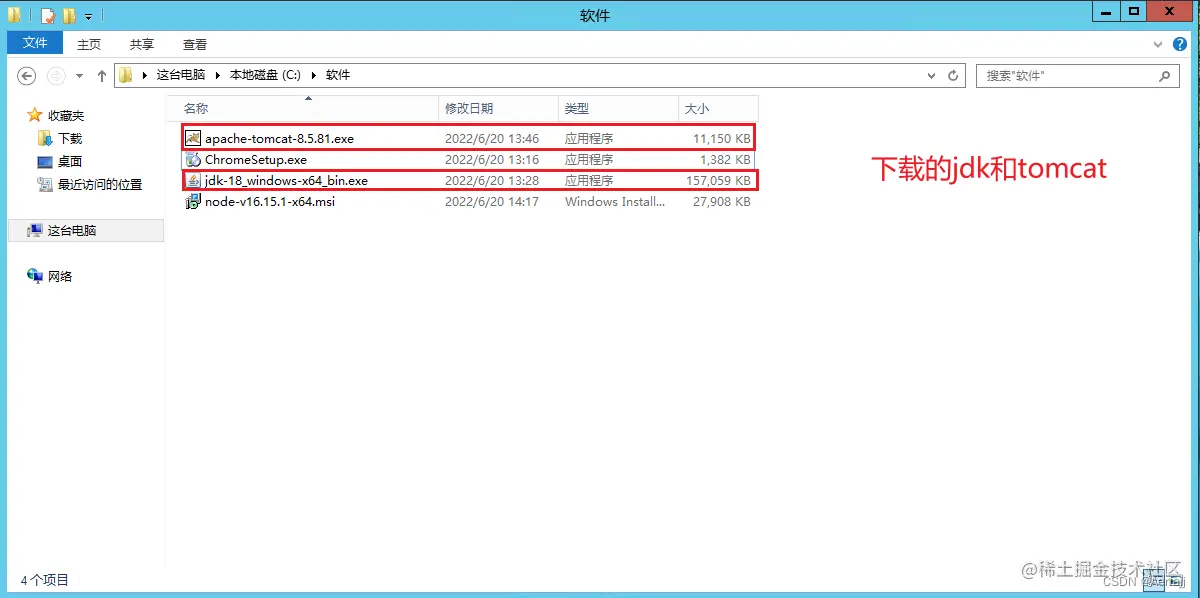Navigate to 本地磁盘 (C:) in the breadcrumb
This screenshot has height=598, width=1200.
point(265,75)
